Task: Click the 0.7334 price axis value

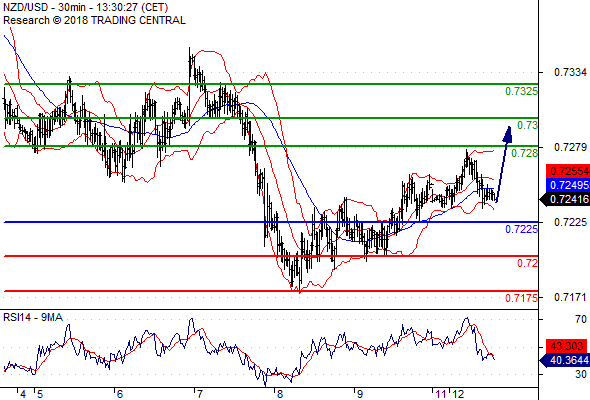Action: 570,72
